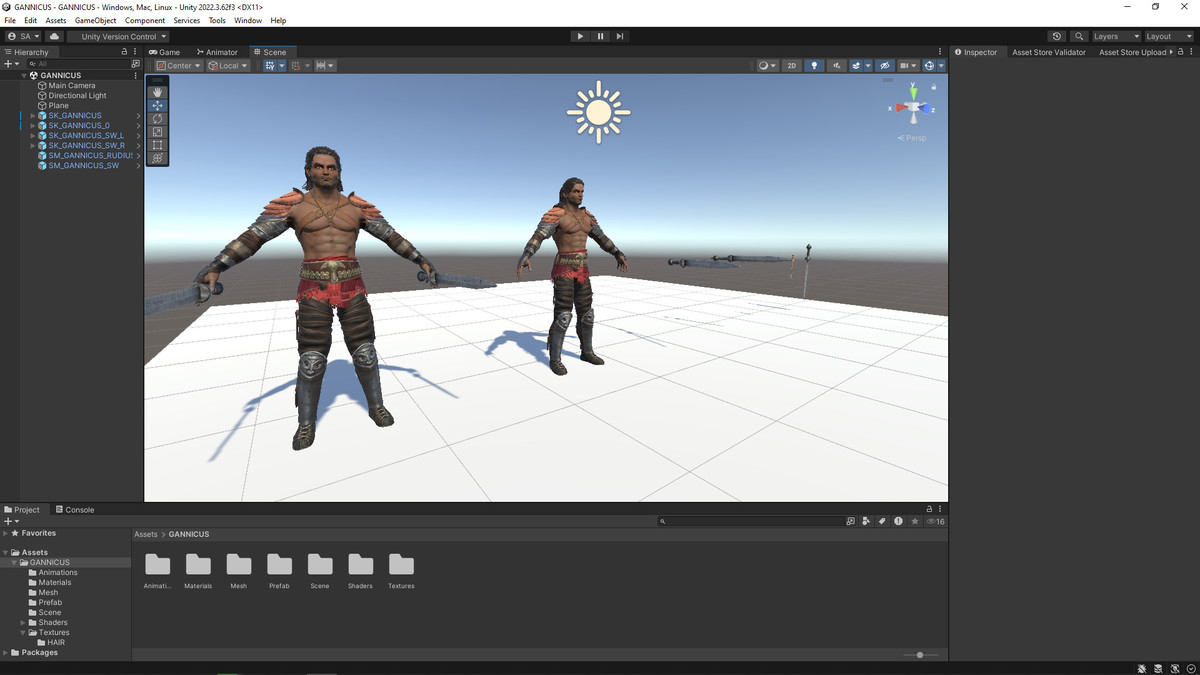The height and width of the screenshot is (675, 1200).
Task: Click the Assets breadcrumb link
Action: pyautogui.click(x=146, y=534)
